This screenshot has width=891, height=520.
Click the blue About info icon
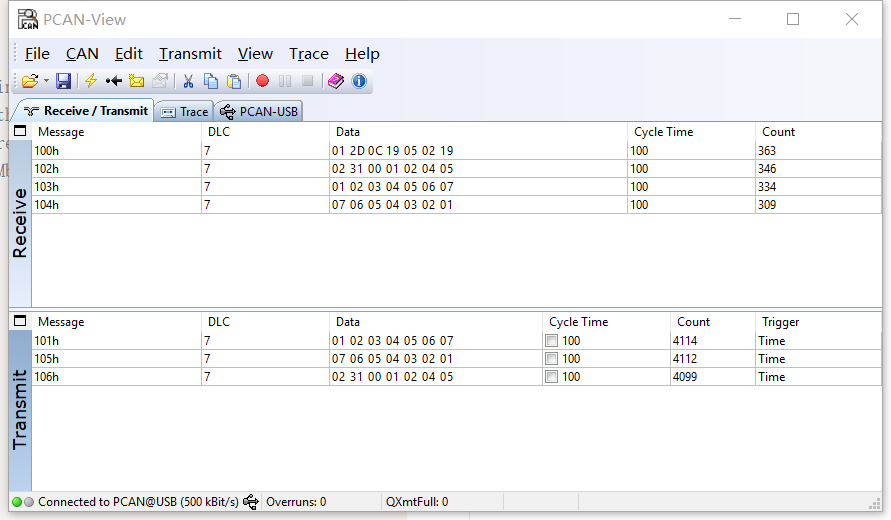(359, 81)
